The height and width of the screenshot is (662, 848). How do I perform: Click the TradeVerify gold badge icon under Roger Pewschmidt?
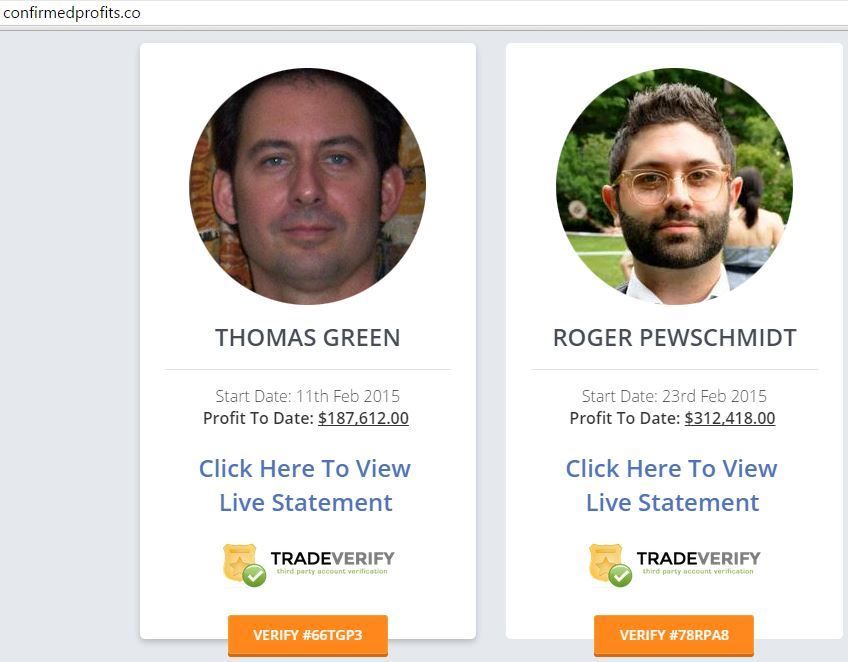coord(611,565)
